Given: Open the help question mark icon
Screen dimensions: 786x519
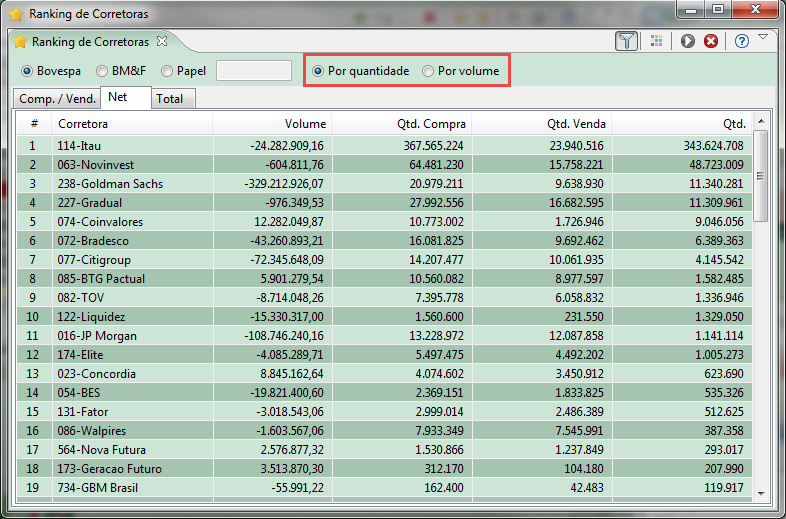Looking at the screenshot, I should [x=742, y=41].
